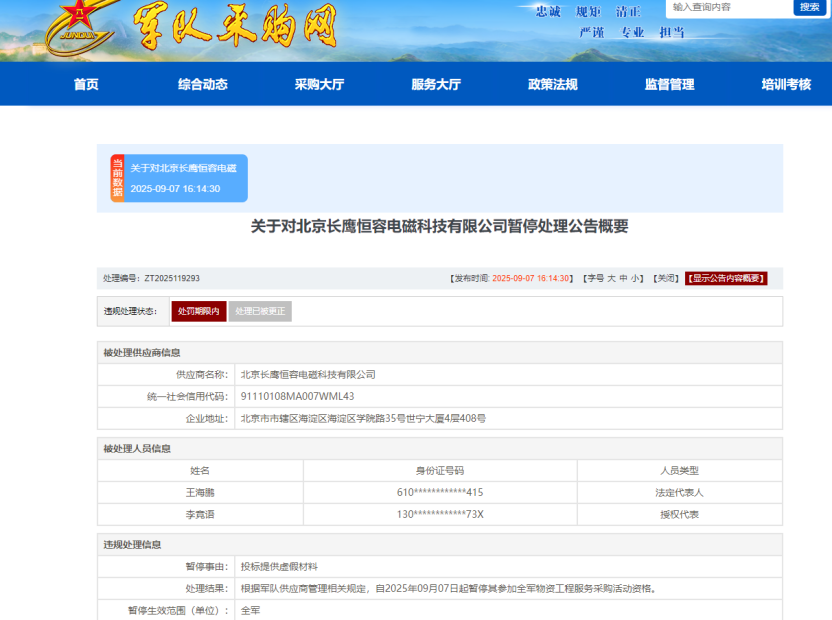Viewport: 832px width, 620px height.
Task: Click the 搜索 search button
Action: 810,7
